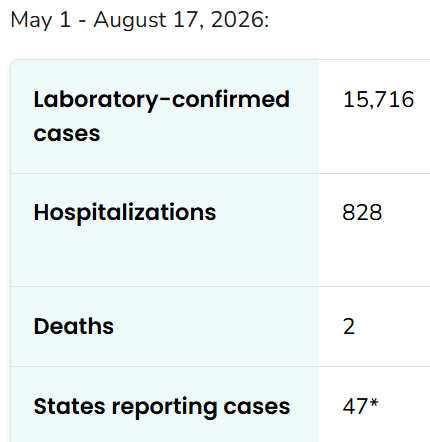Click 'cases' in States reporting cases label
Viewport: 430px width, 442px height.
pos(257,407)
